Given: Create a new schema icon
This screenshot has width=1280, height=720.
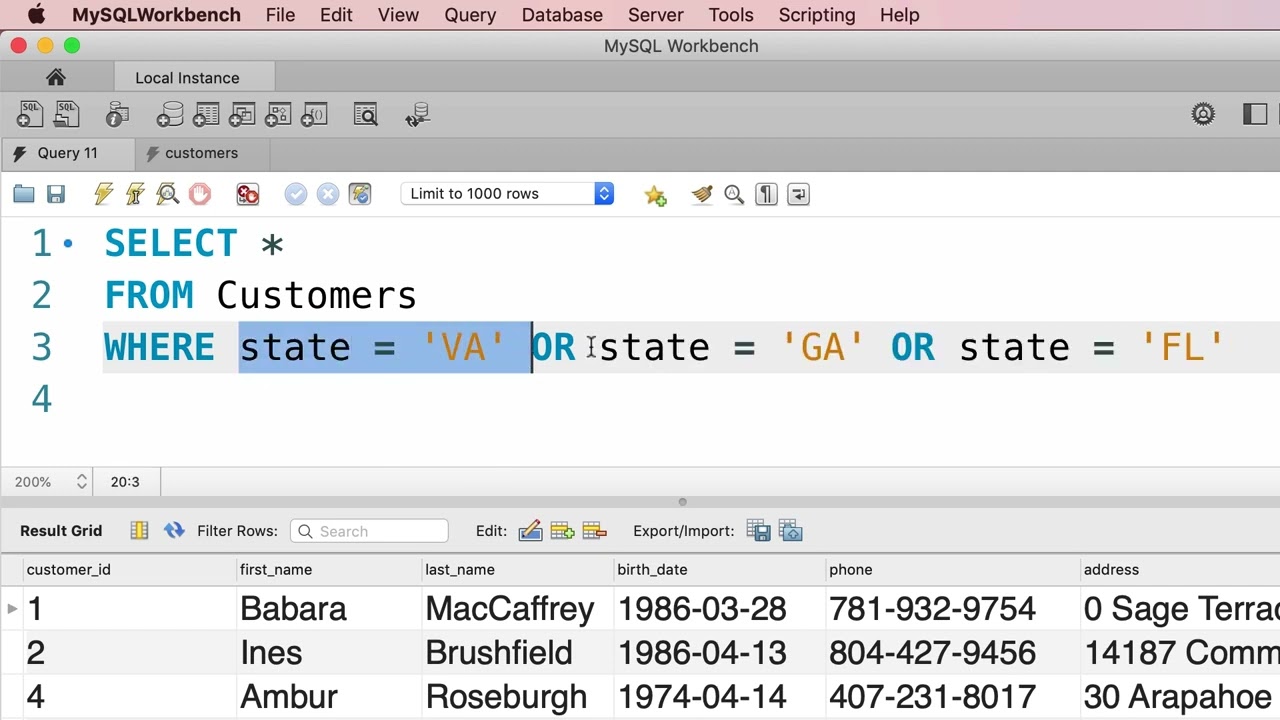Looking at the screenshot, I should (x=169, y=115).
